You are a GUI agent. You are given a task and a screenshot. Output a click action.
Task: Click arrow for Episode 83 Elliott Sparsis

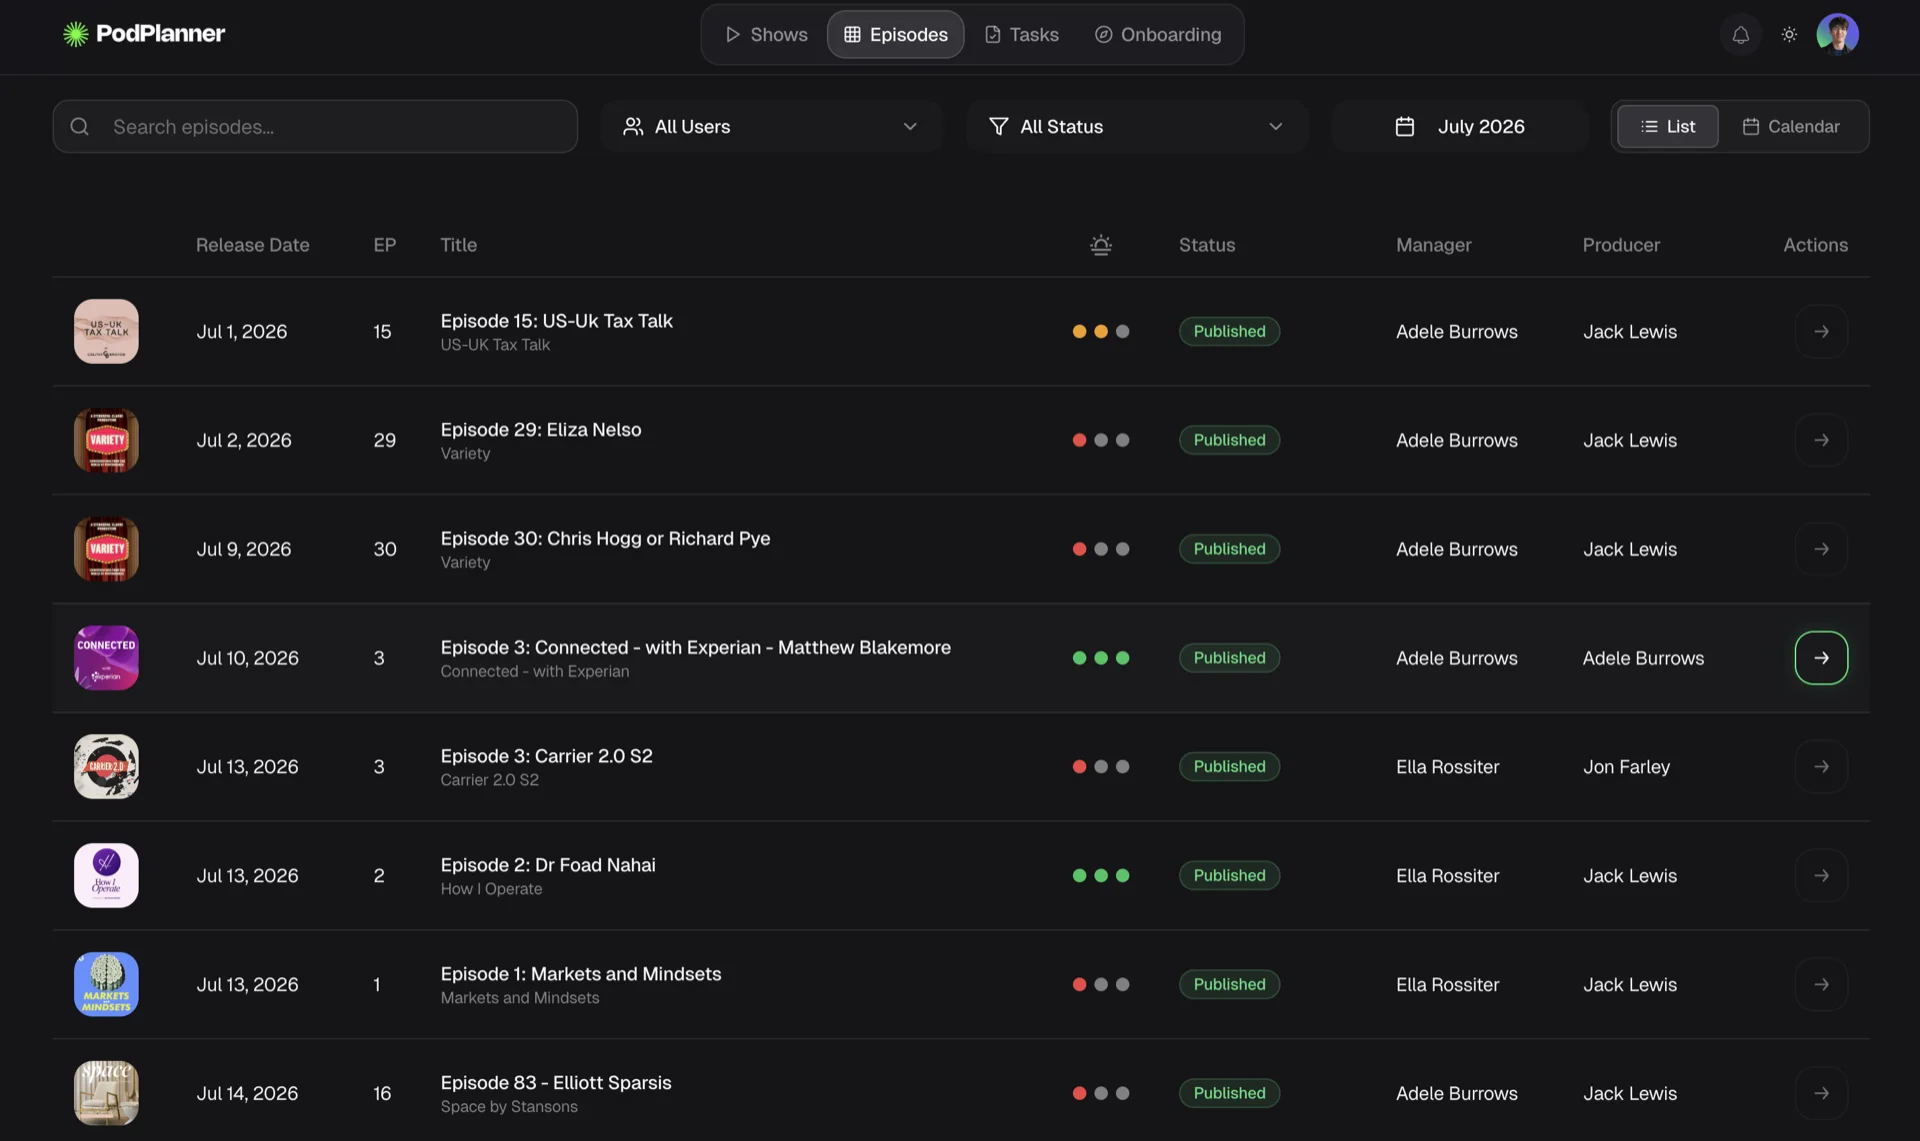coord(1821,1093)
